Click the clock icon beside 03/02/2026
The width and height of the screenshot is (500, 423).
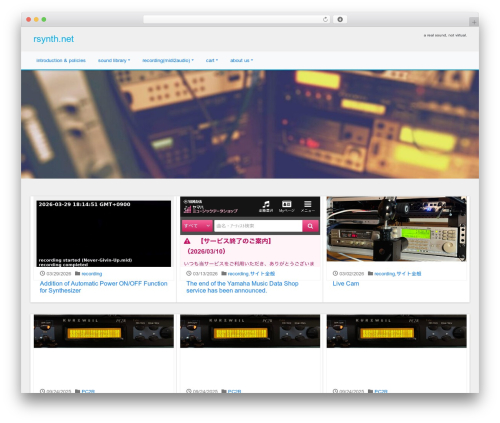point(335,273)
